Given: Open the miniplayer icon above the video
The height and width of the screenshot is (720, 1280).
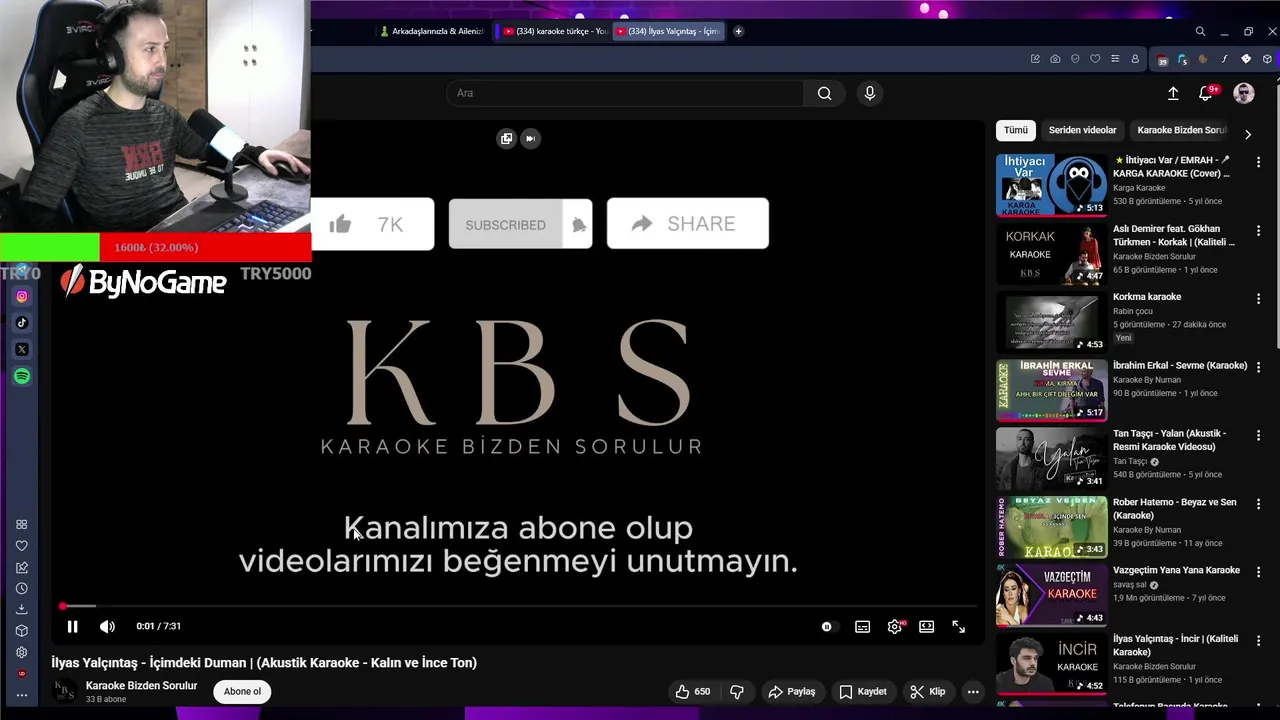Looking at the screenshot, I should tap(506, 139).
